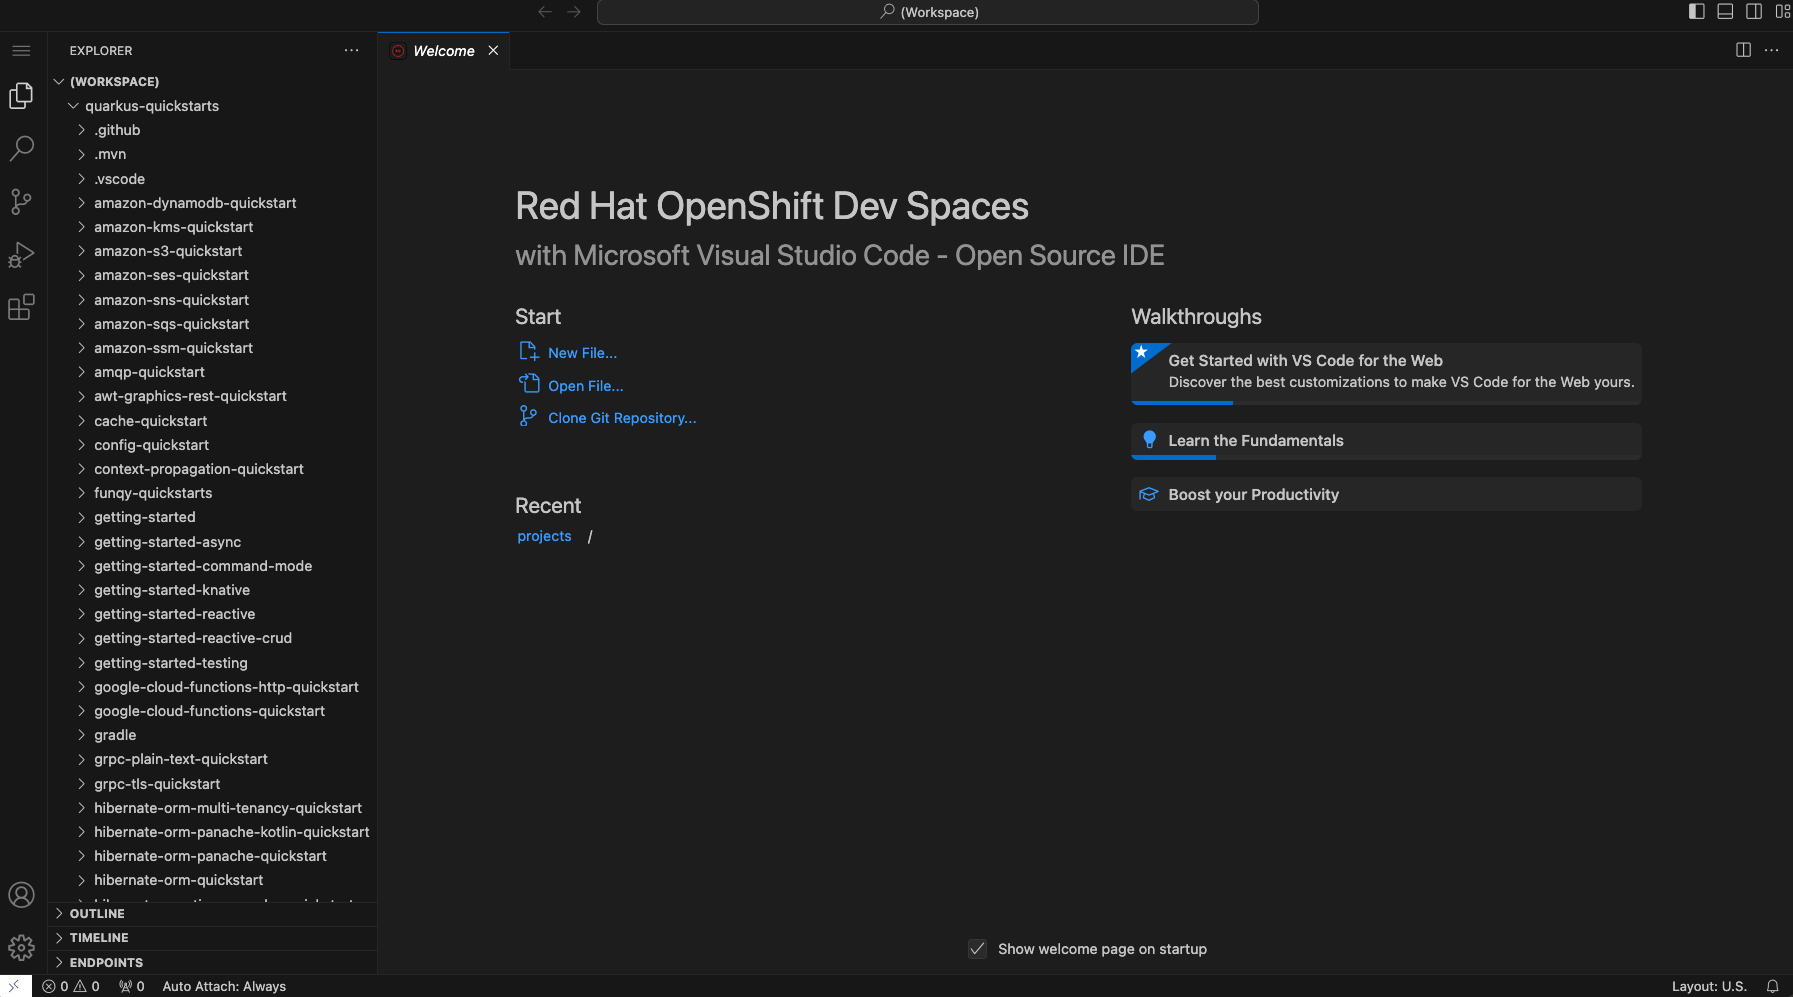Expand the getting-started folder
Viewport: 1793px width, 997px height.
tap(81, 517)
